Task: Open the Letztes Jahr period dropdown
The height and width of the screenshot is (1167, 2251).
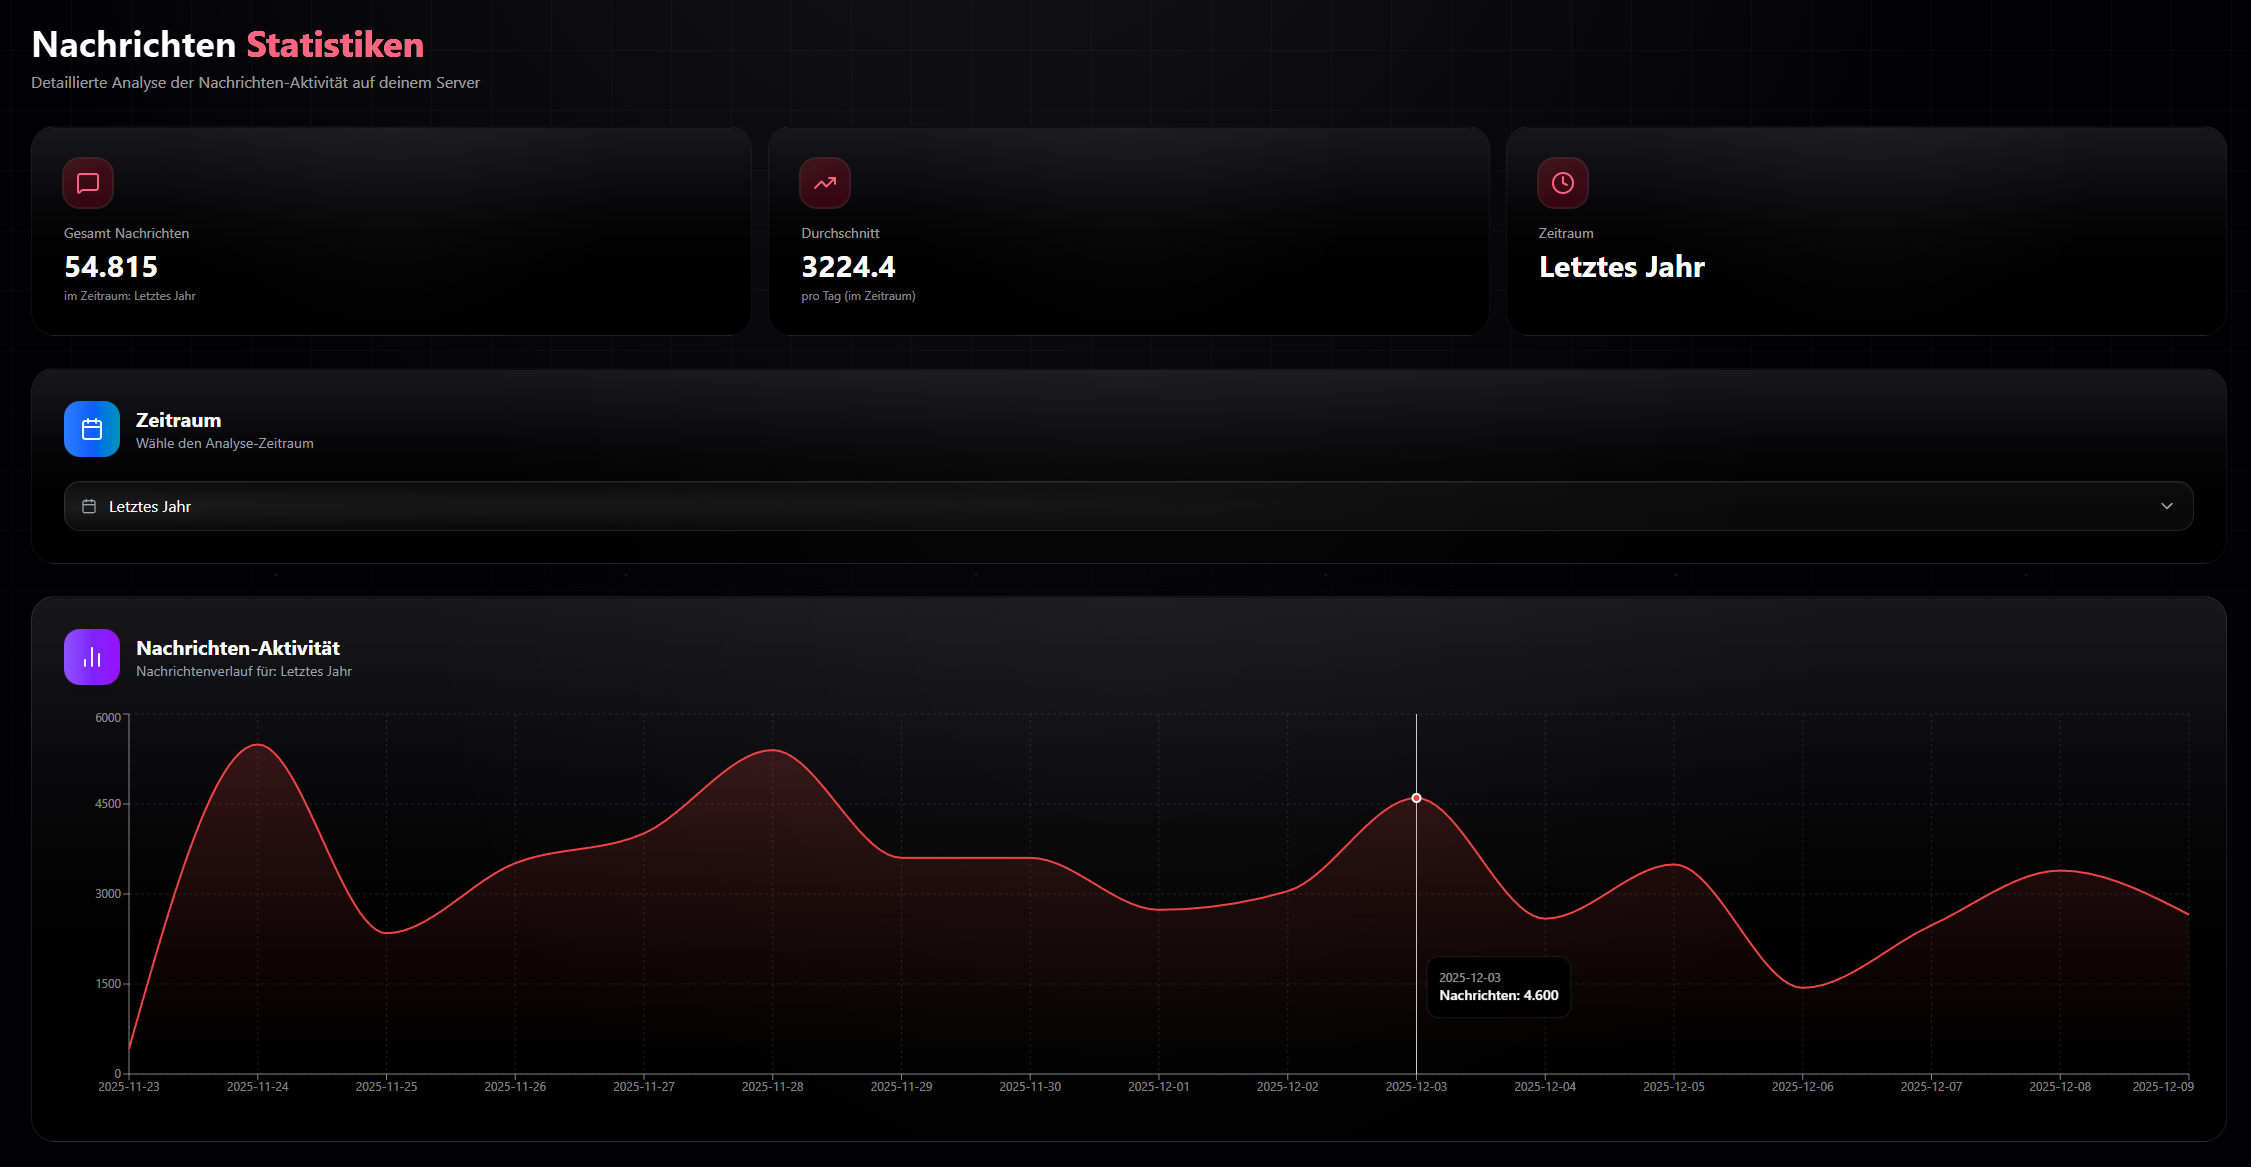Action: [x=1127, y=506]
